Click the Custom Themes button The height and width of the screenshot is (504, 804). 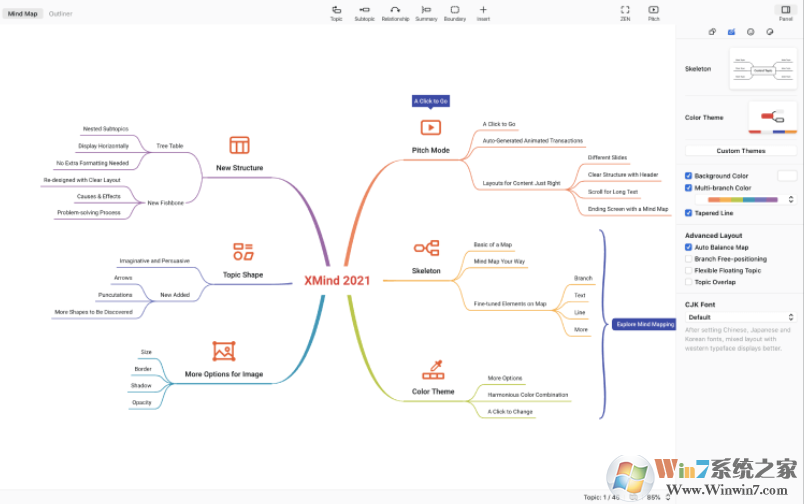[x=740, y=151]
